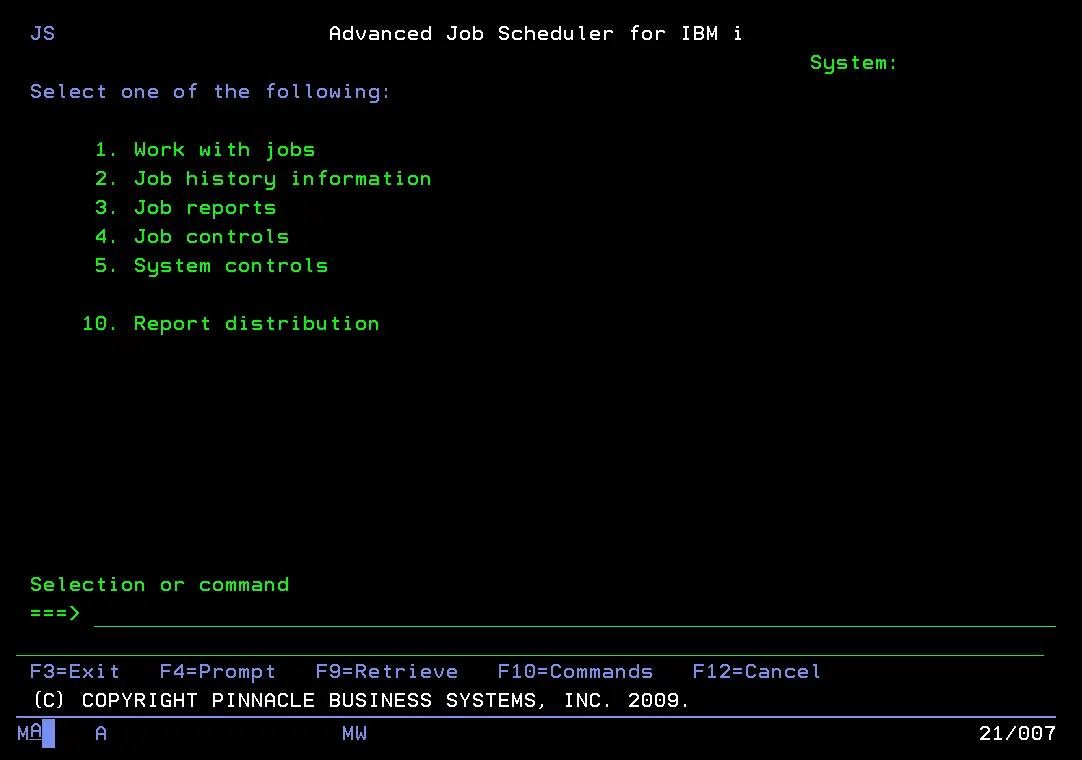1082x760 pixels.
Task: Choose option 10 Report distribution
Action: pos(230,324)
